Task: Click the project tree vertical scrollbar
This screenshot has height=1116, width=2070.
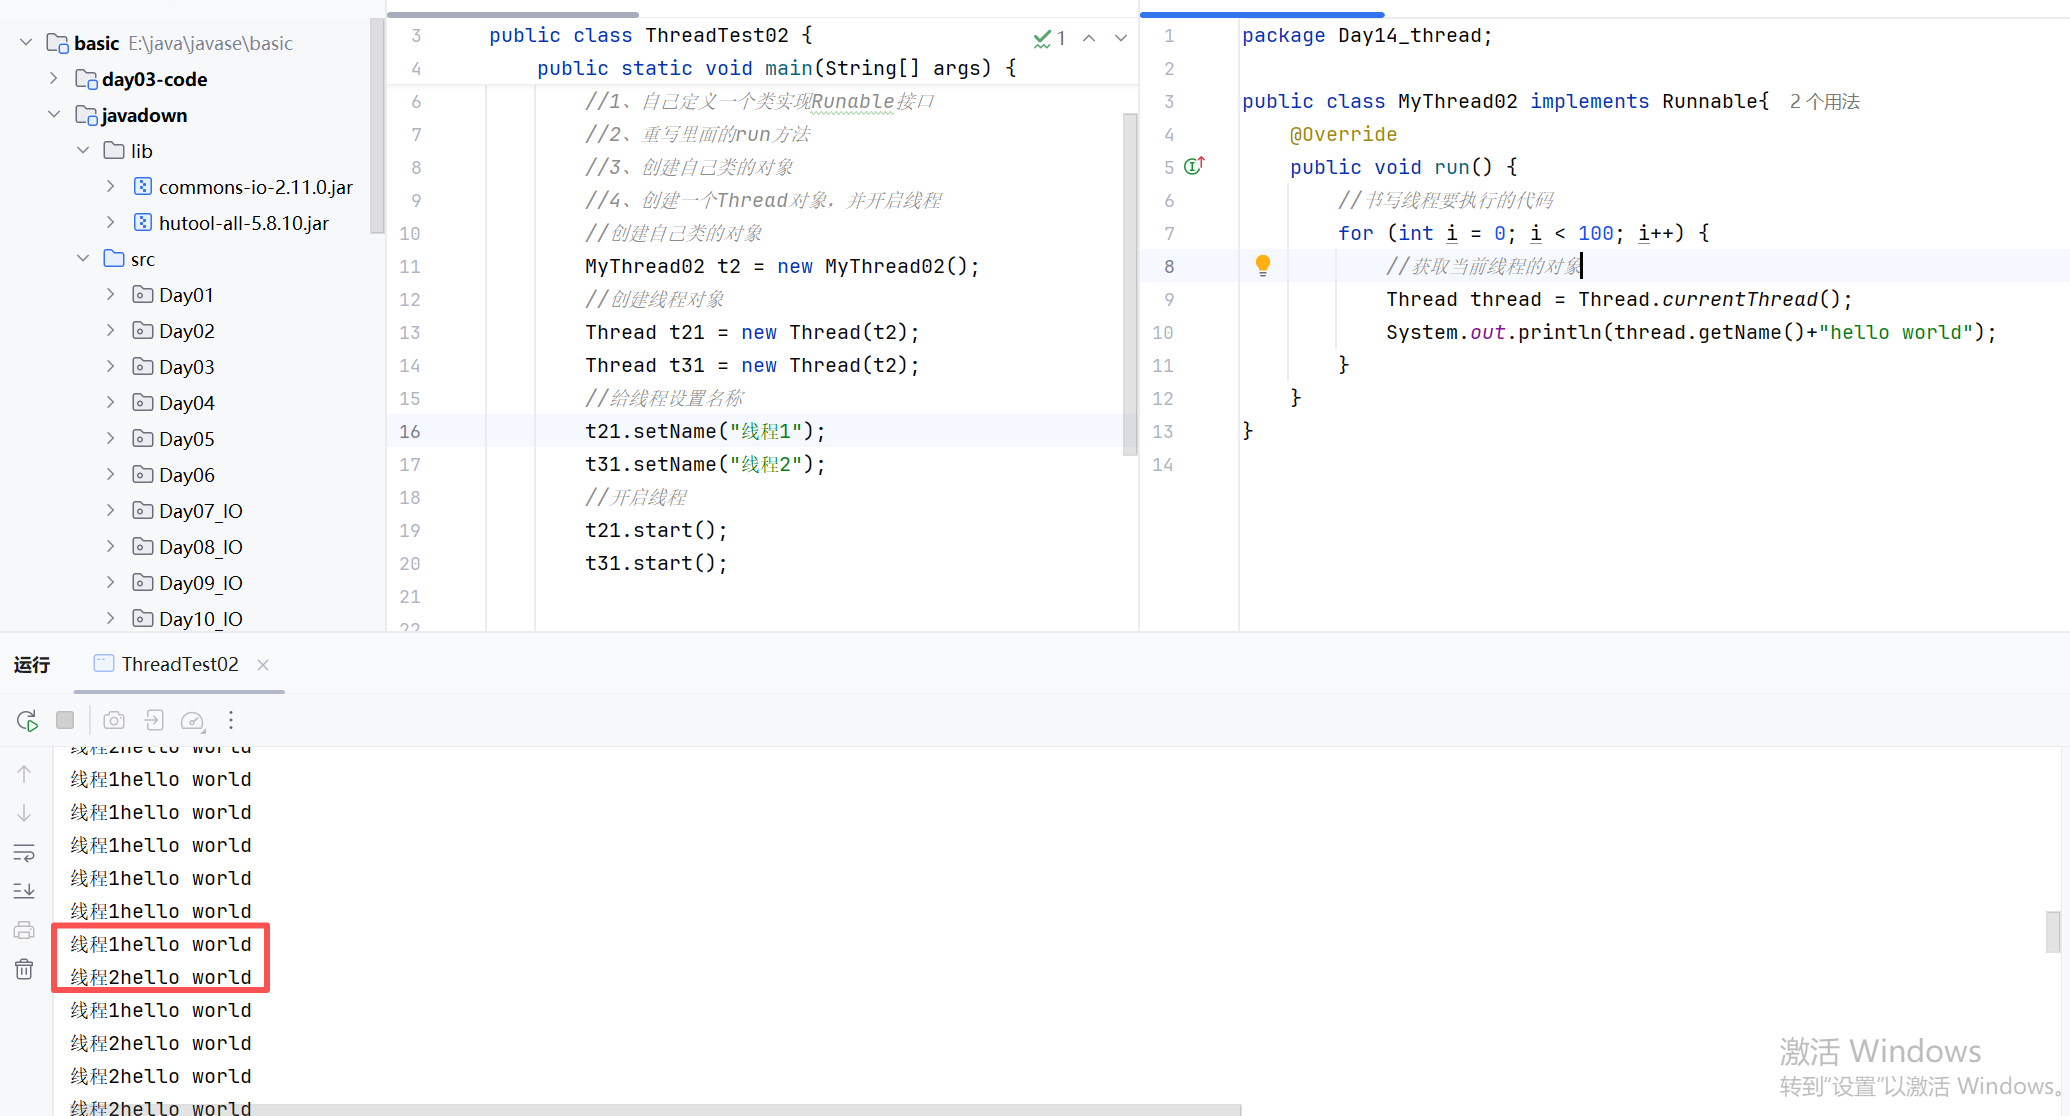Action: 377,125
